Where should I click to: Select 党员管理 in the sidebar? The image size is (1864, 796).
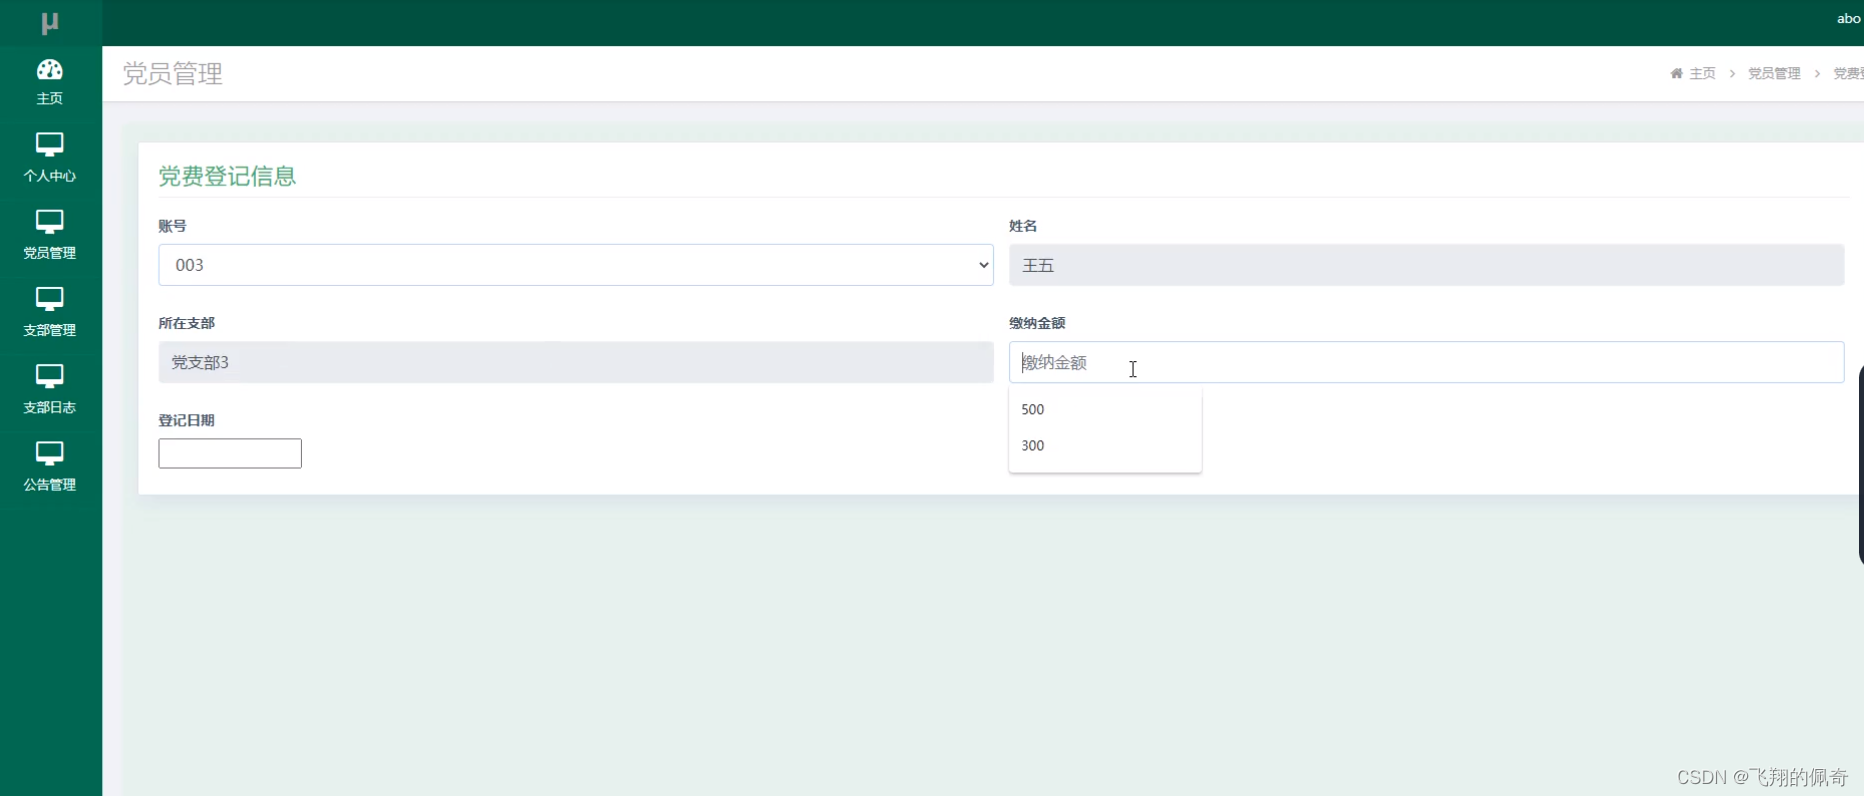click(50, 237)
